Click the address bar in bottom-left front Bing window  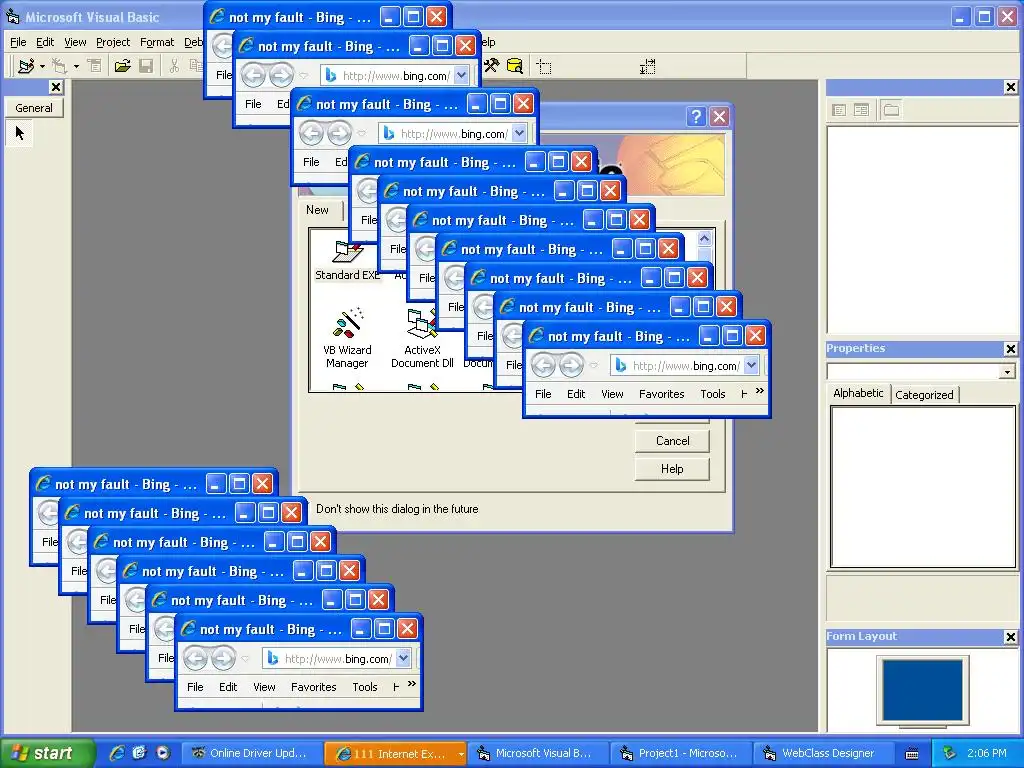[x=330, y=659]
